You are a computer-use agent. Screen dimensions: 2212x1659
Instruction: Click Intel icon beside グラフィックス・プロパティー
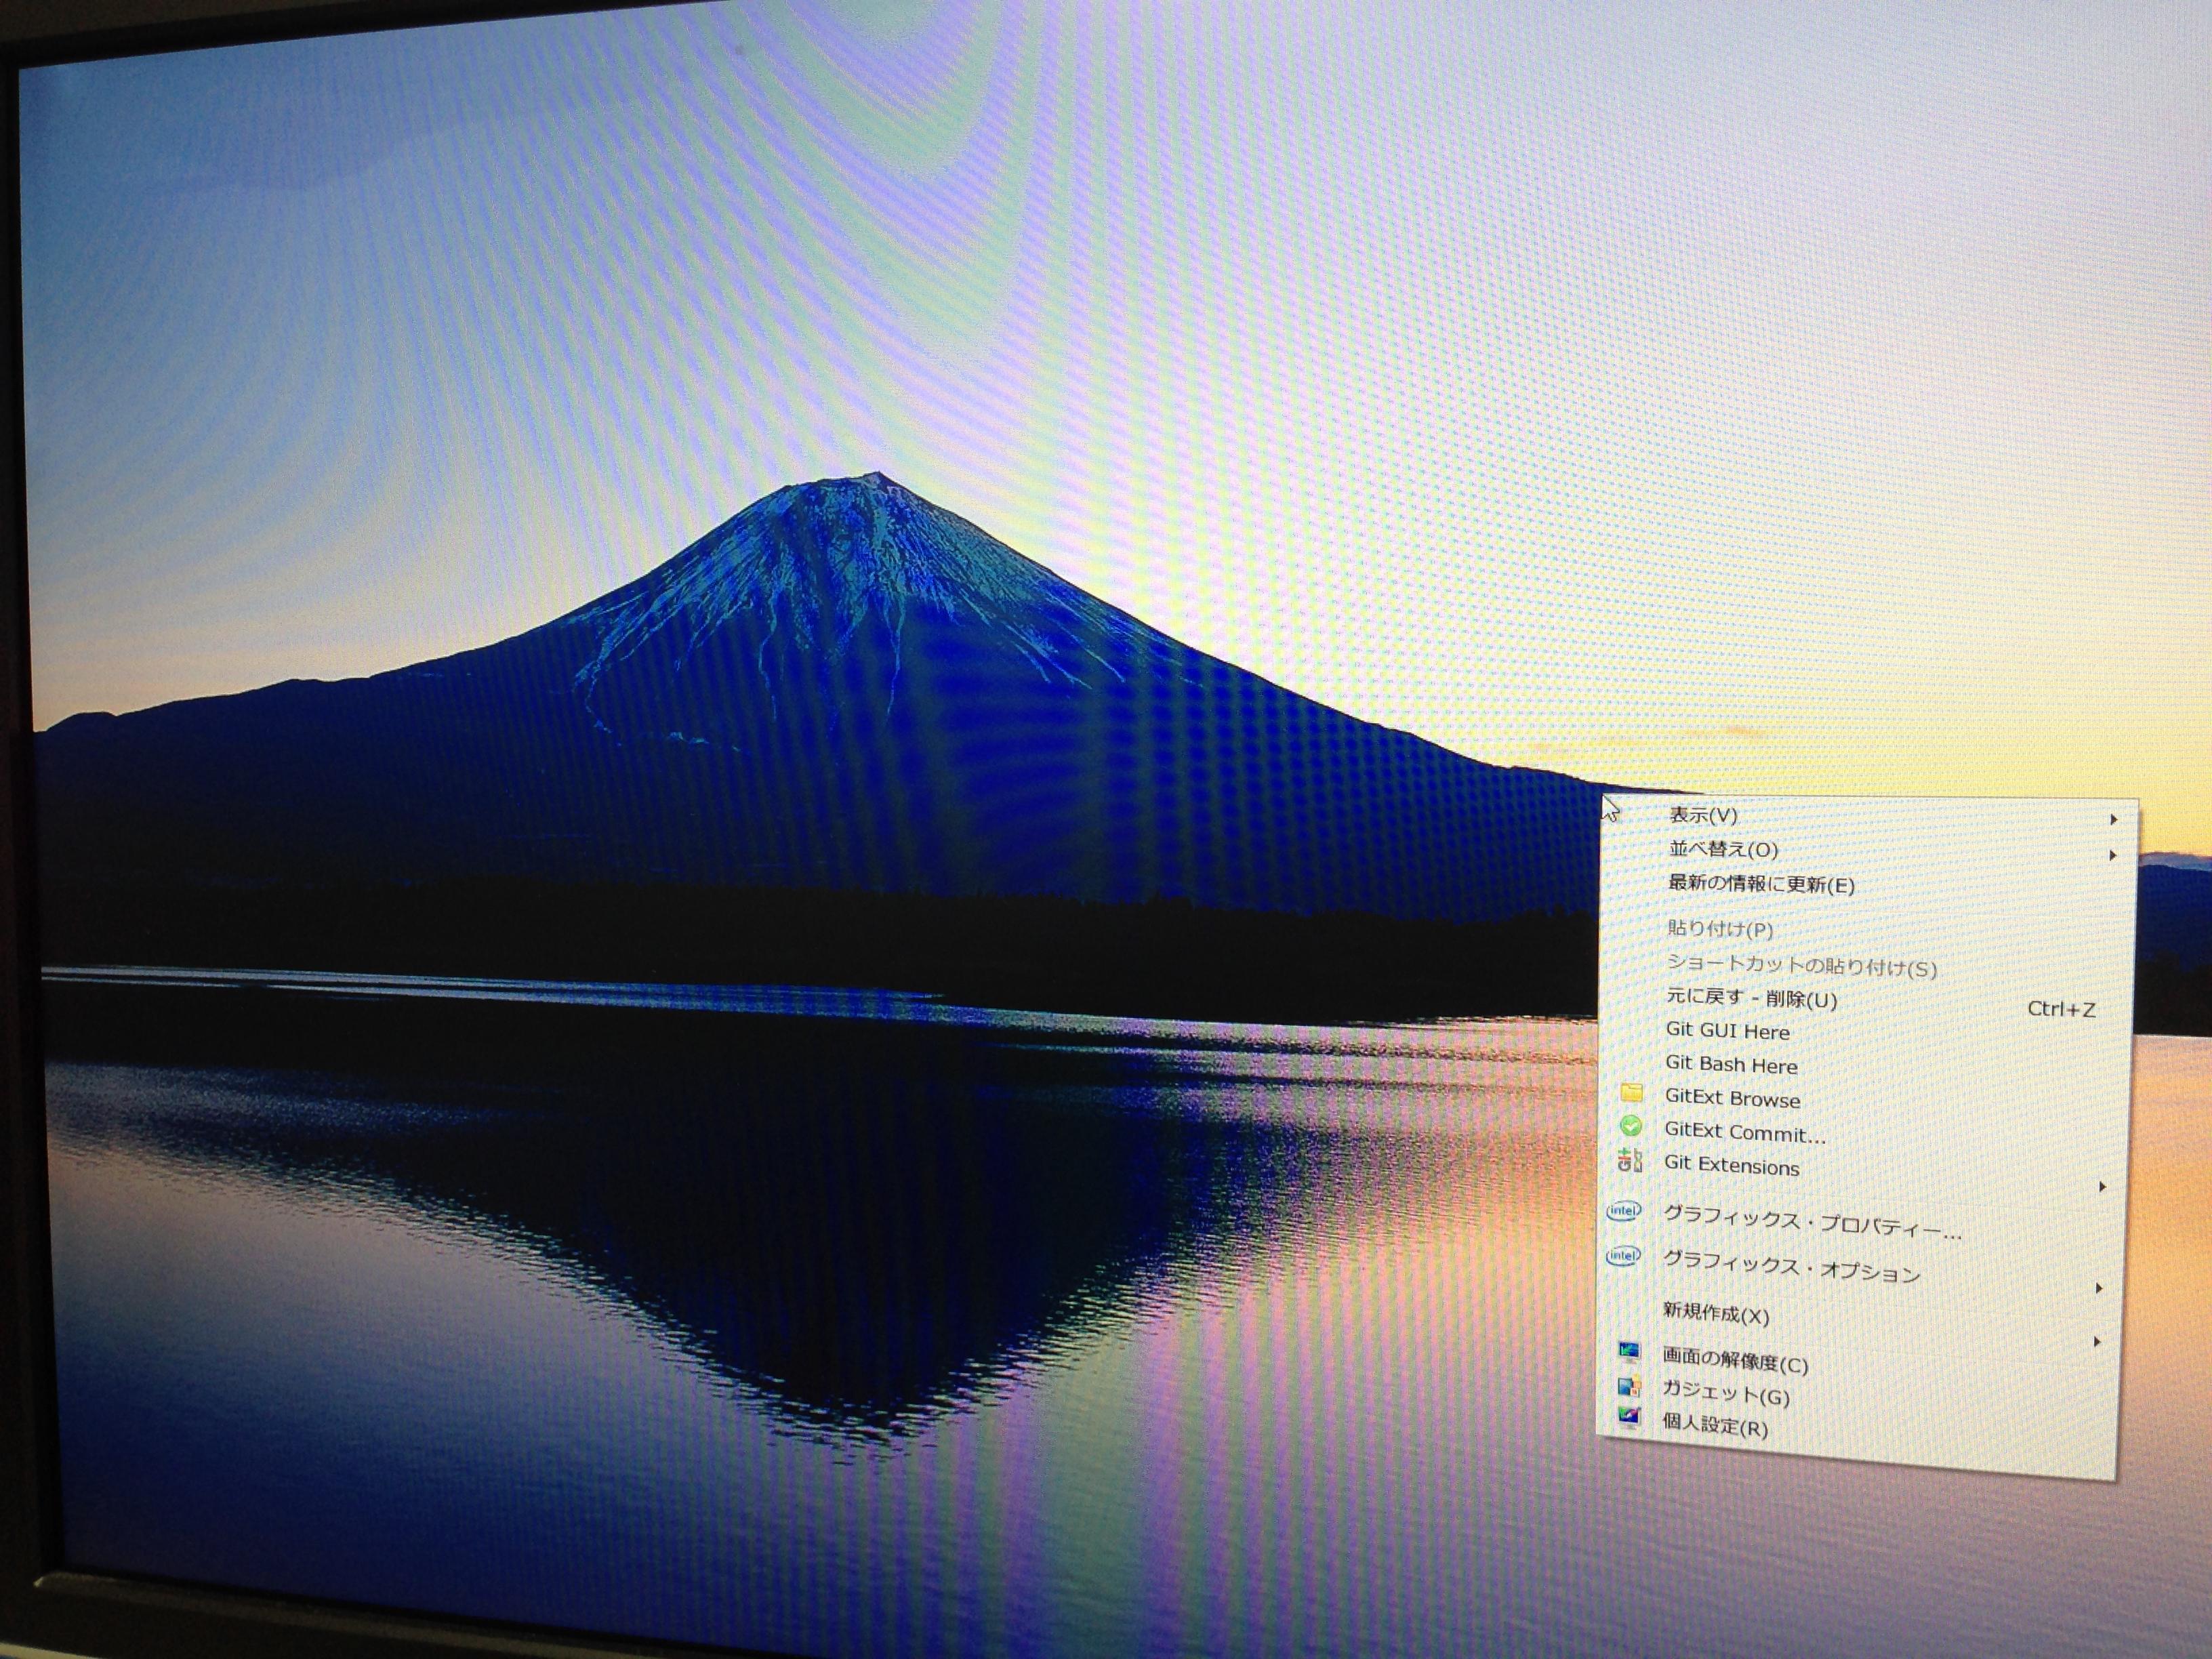pos(1623,1211)
